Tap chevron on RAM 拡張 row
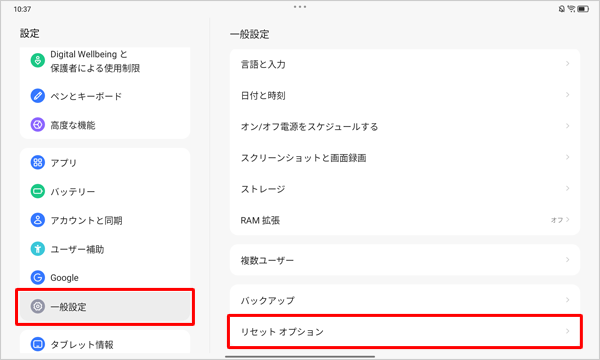Screen dimensions: 600x360 pyautogui.click(x=567, y=219)
